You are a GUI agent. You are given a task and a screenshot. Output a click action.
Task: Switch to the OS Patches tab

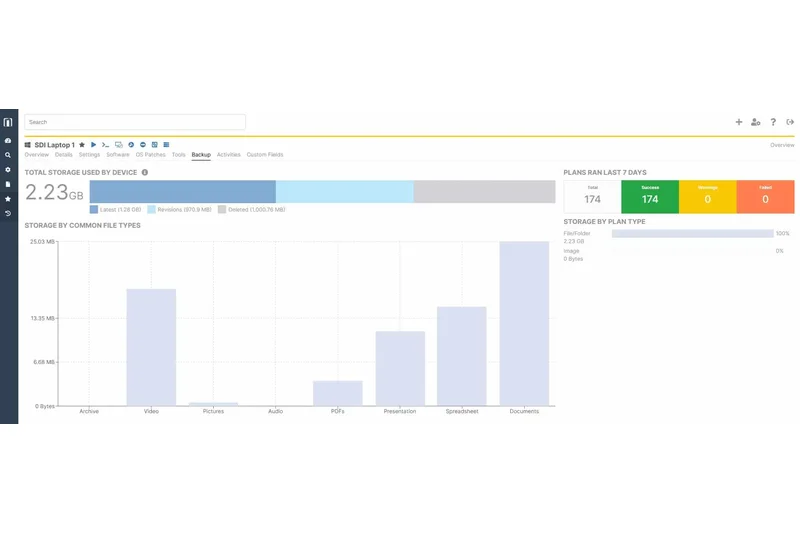pos(150,155)
